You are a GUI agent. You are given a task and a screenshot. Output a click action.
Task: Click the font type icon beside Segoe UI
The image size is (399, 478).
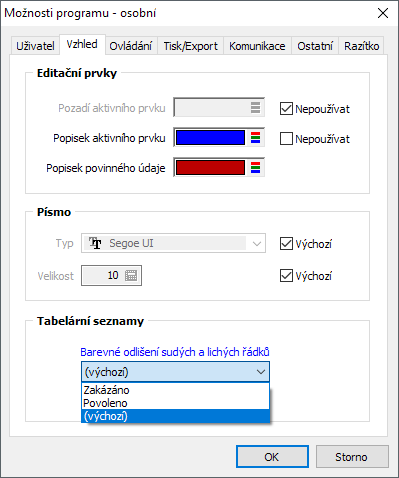click(x=95, y=243)
